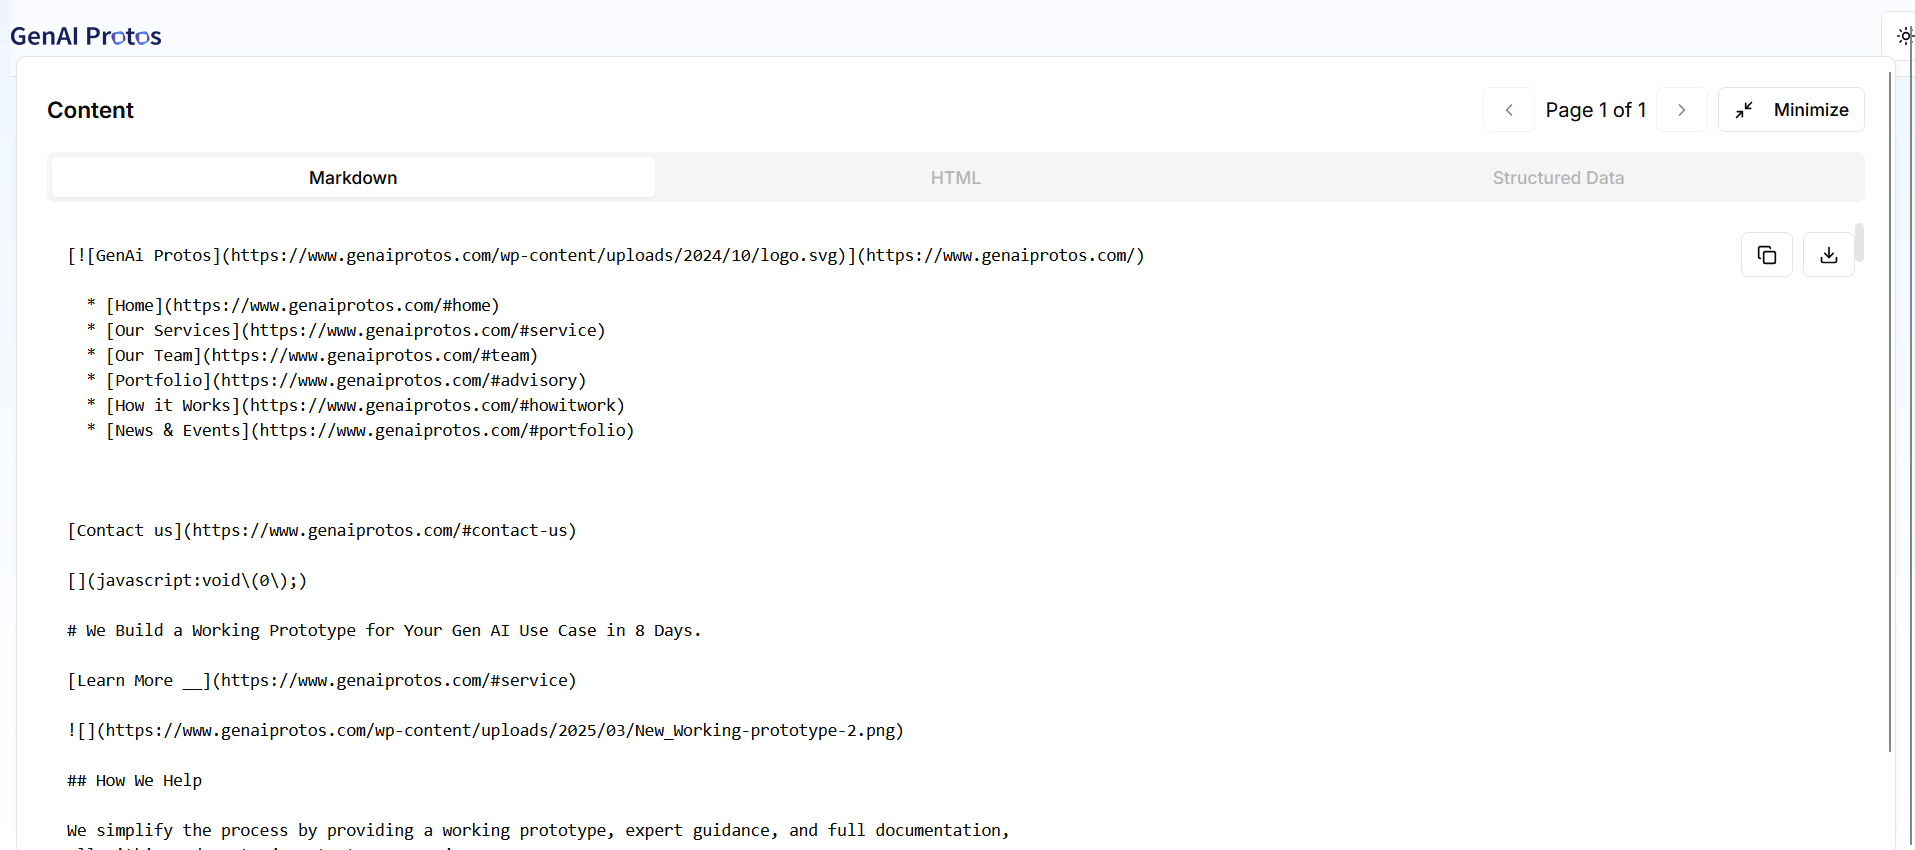Toggle the light/dark theme sun icon
The width and height of the screenshot is (1915, 850).
pyautogui.click(x=1904, y=36)
